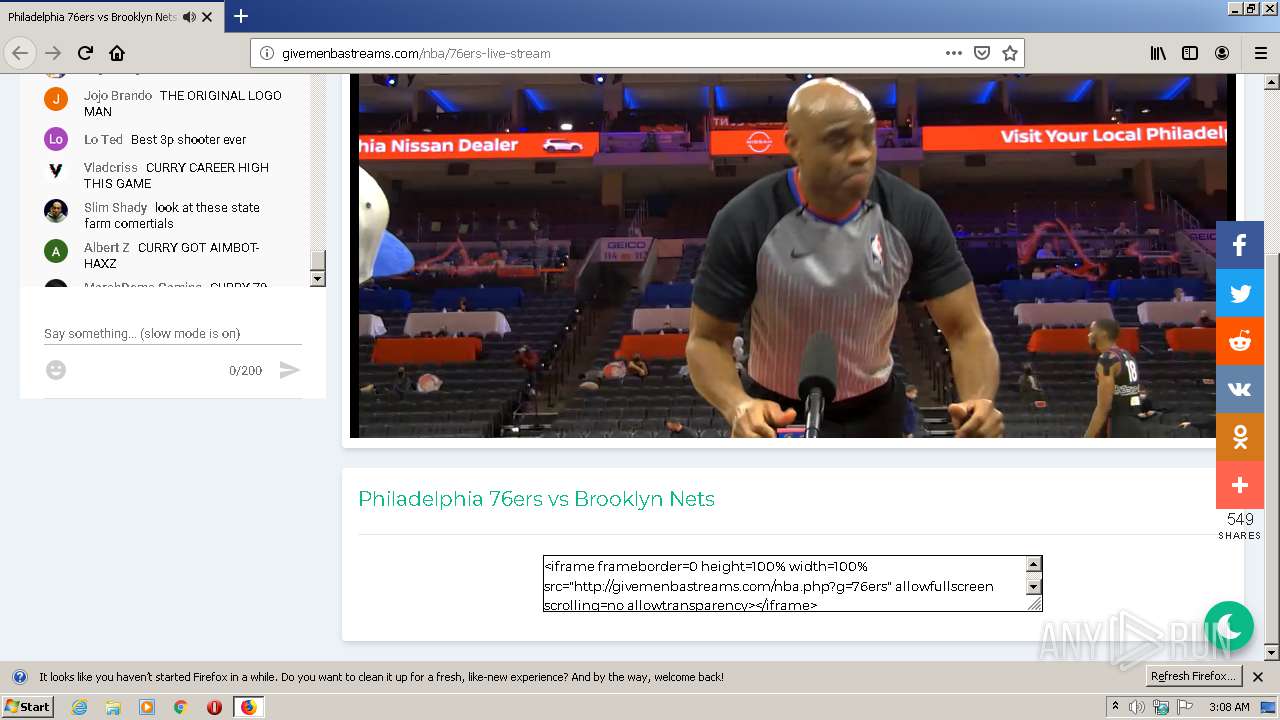Image resolution: width=1280 pixels, height=720 pixels.
Task: Open a new browser tab
Action: pyautogui.click(x=240, y=17)
